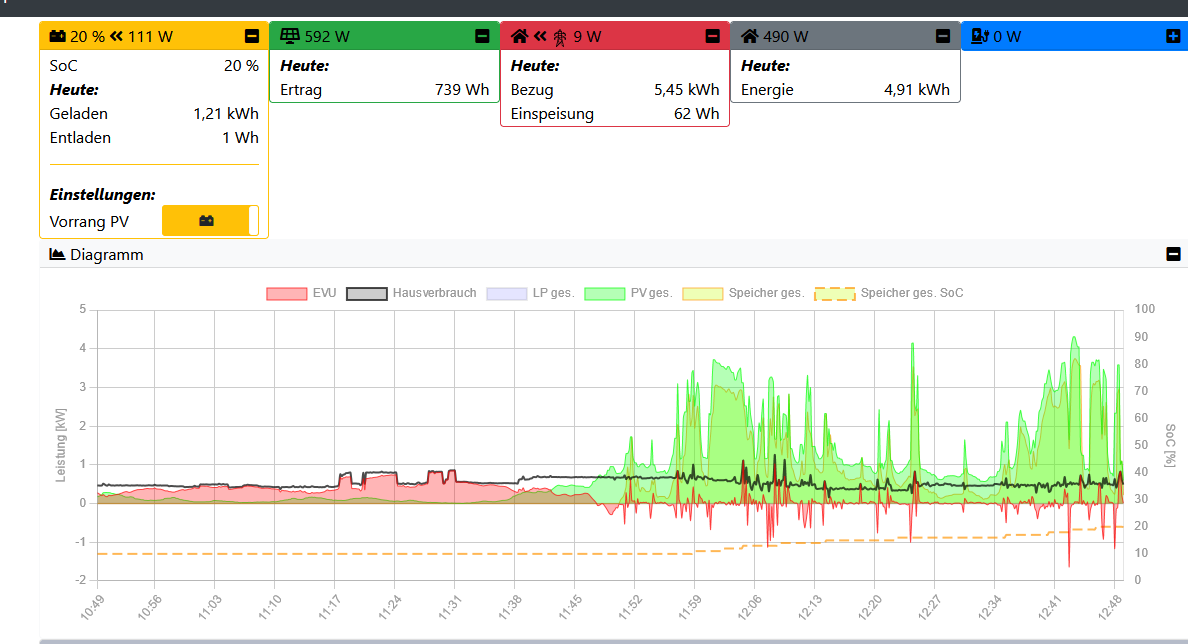
Task: Toggle EVU series visibility in chart legend
Action: (x=286, y=293)
